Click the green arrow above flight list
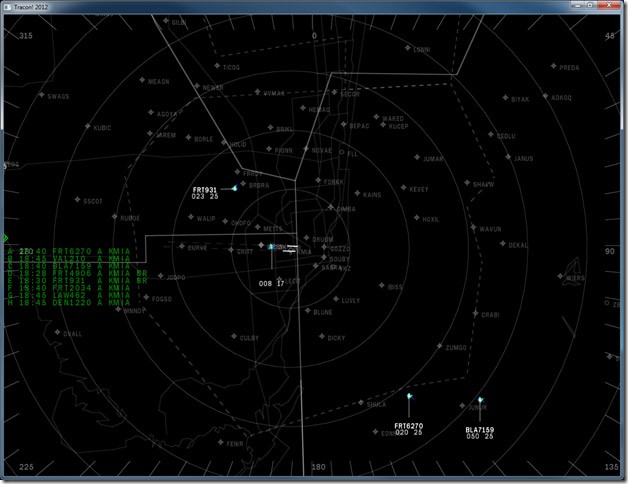Viewport: 628px width, 484px height. (5, 238)
